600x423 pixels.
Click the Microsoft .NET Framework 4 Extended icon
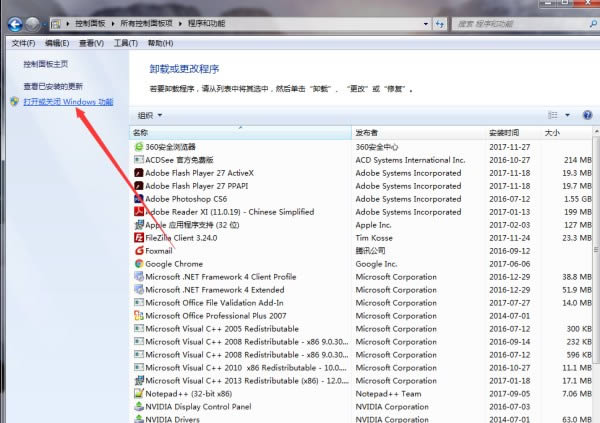click(x=139, y=290)
